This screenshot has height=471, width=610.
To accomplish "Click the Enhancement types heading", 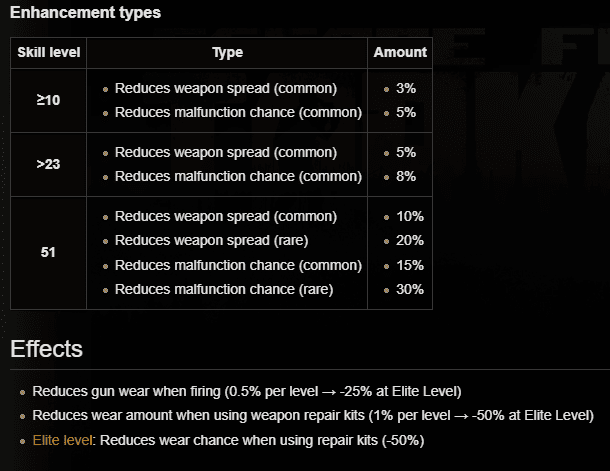I will click(x=85, y=12).
